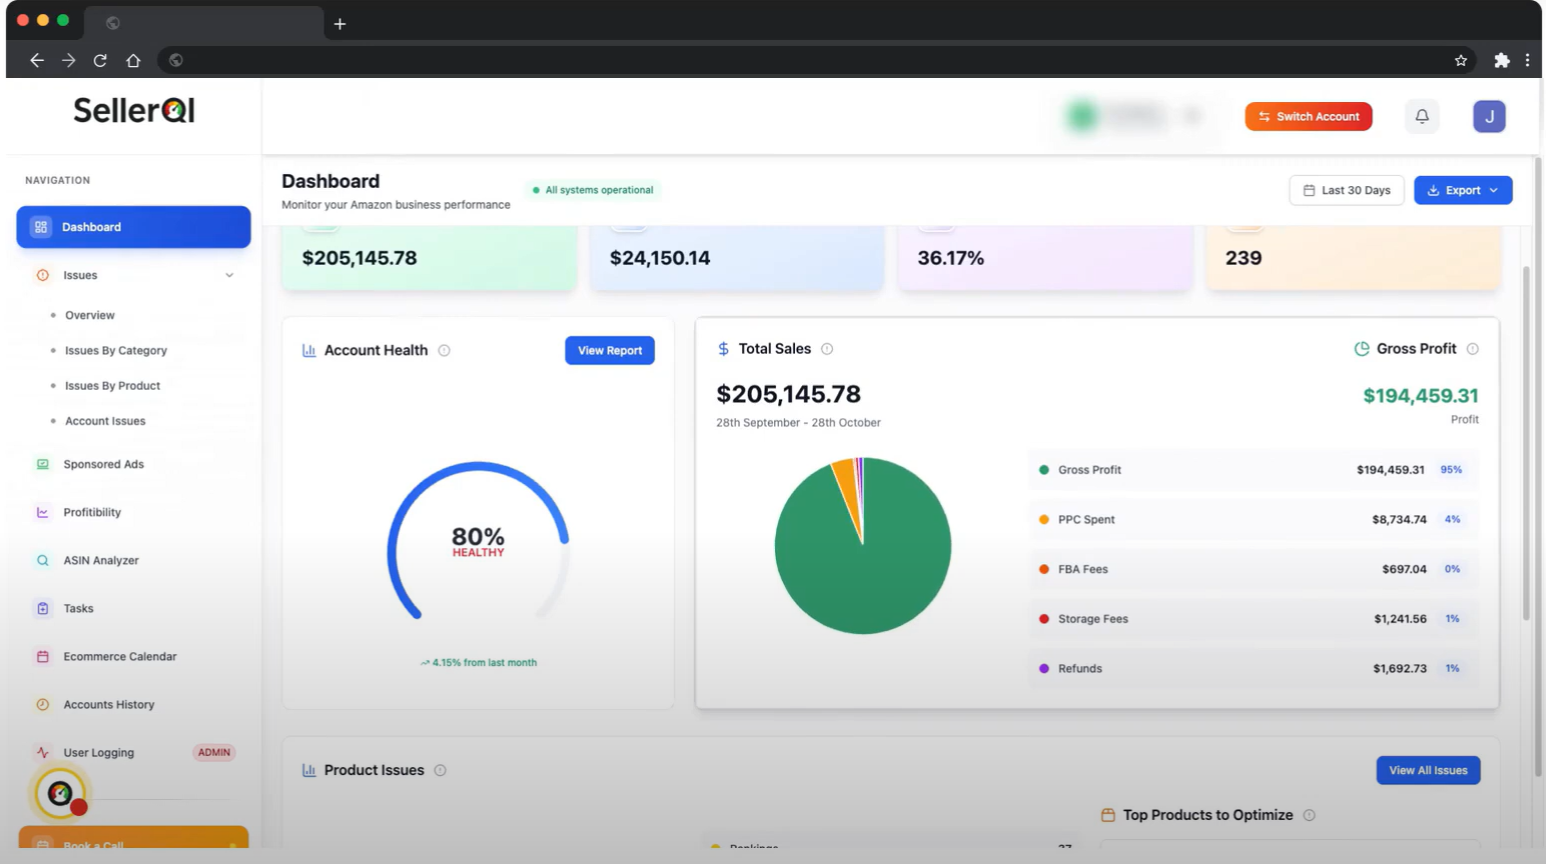The image size is (1546, 864).
Task: Open the Last 30 Days date range picker
Action: [1346, 190]
